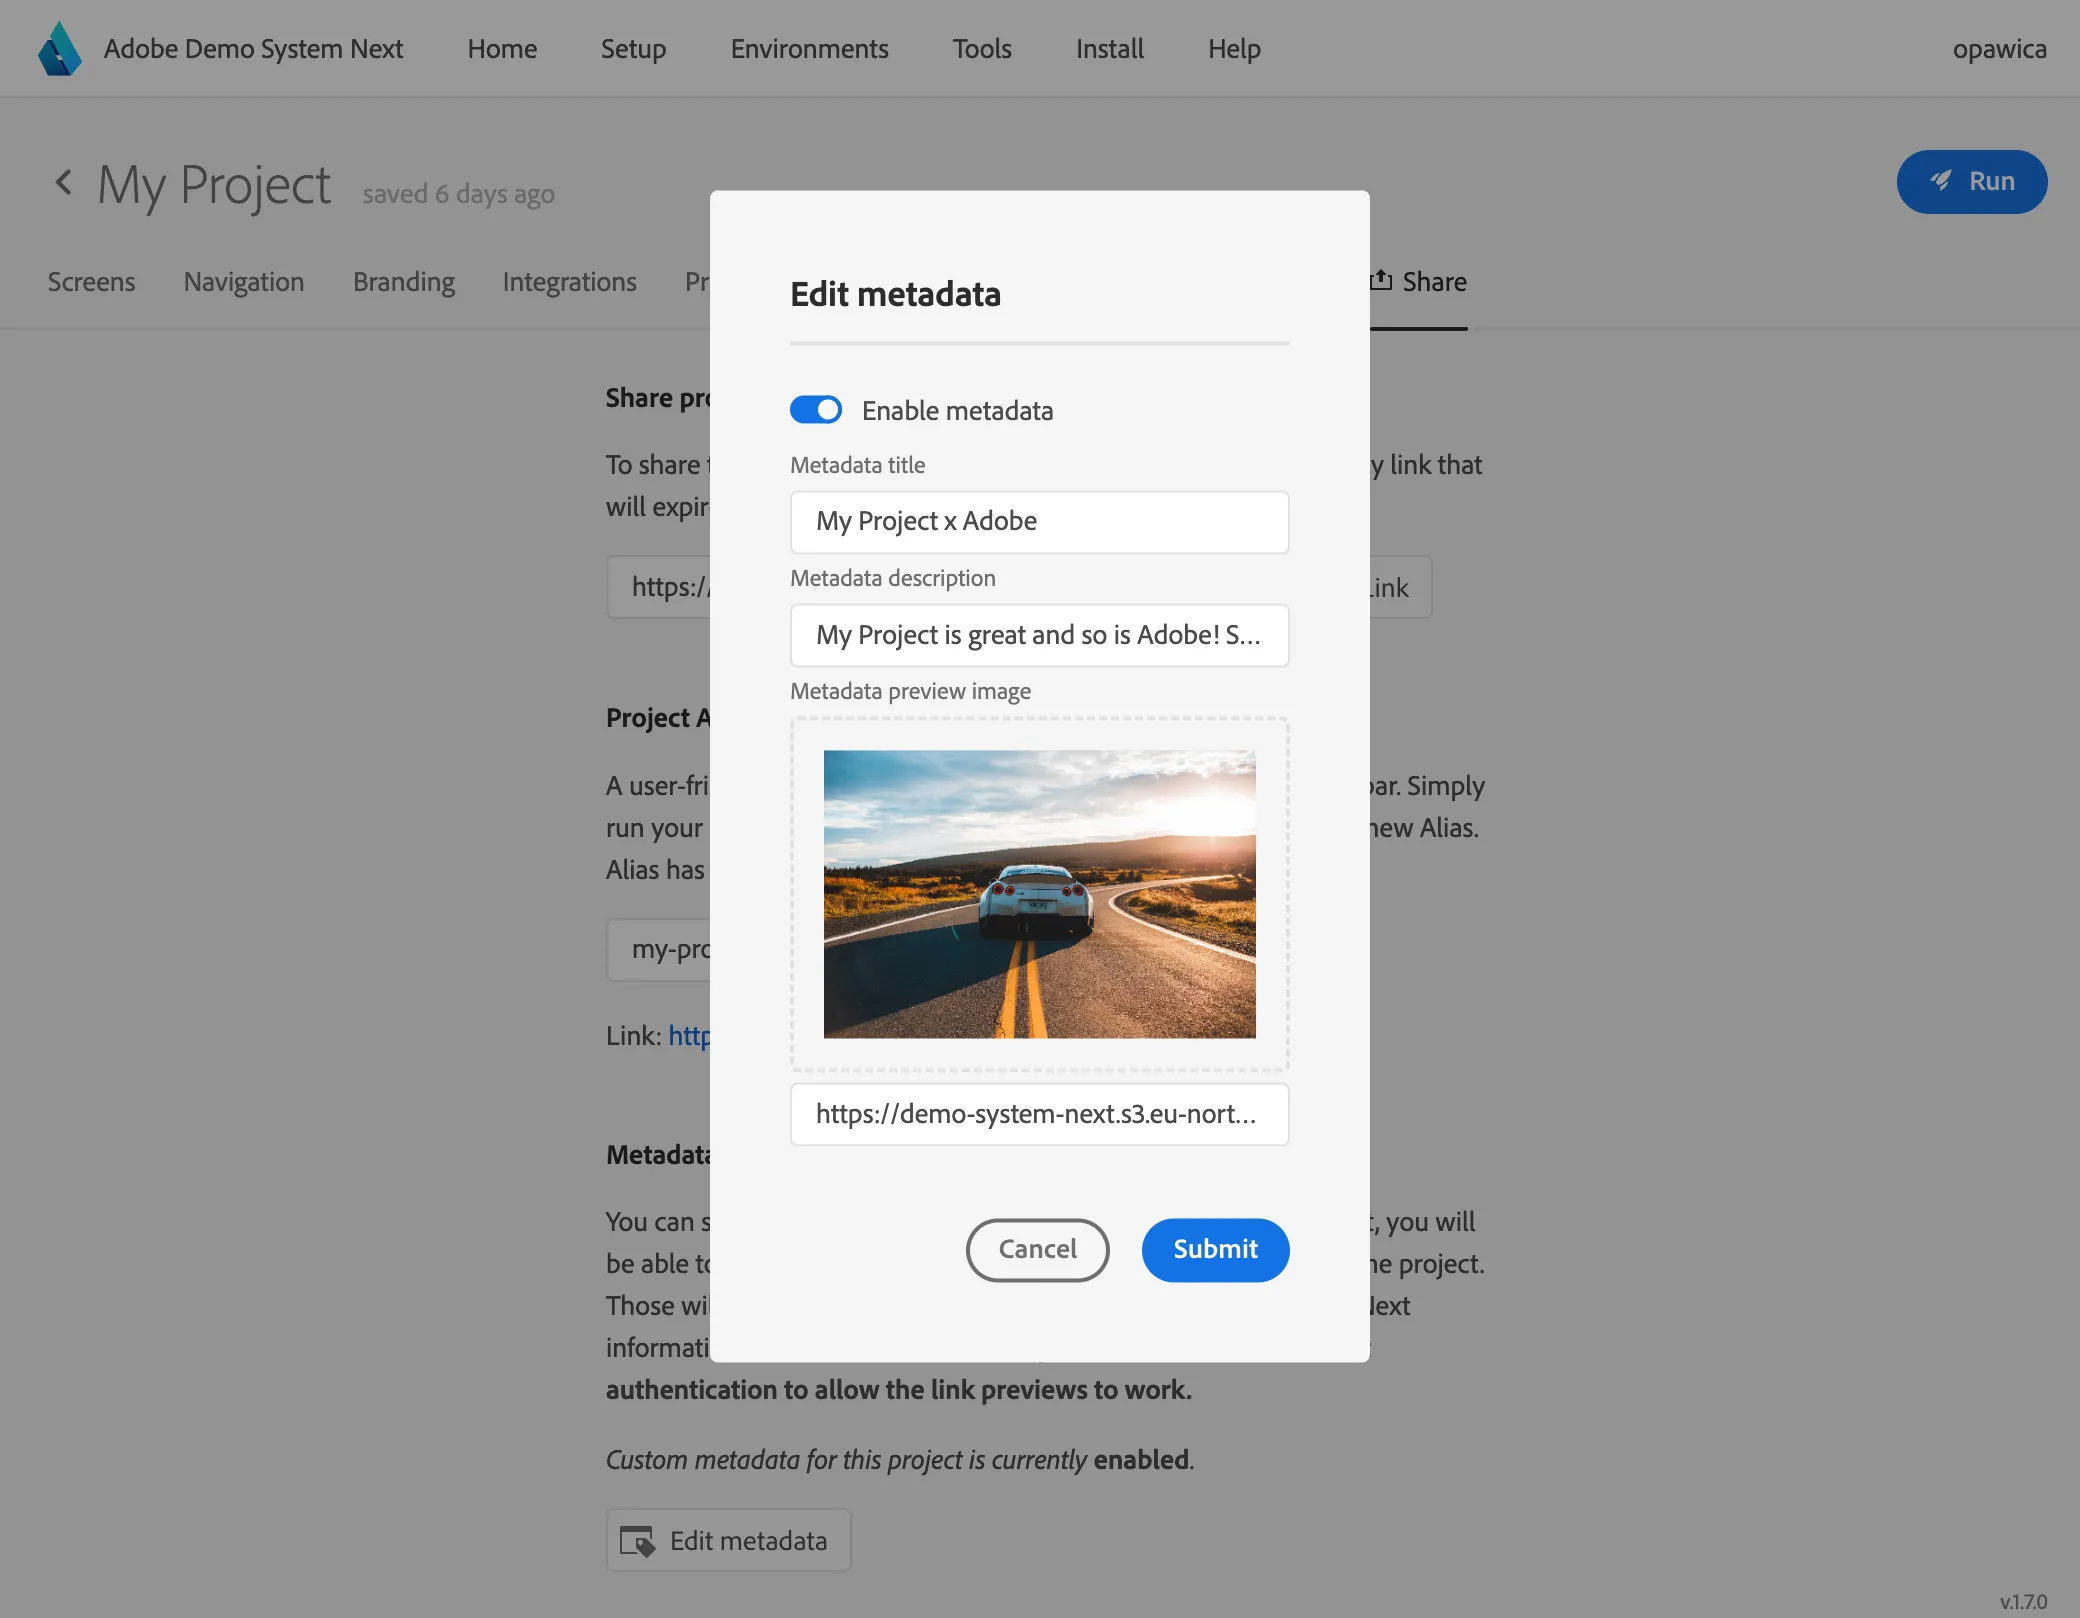The width and height of the screenshot is (2080, 1618).
Task: Switch to the Screens tab
Action: (91, 282)
